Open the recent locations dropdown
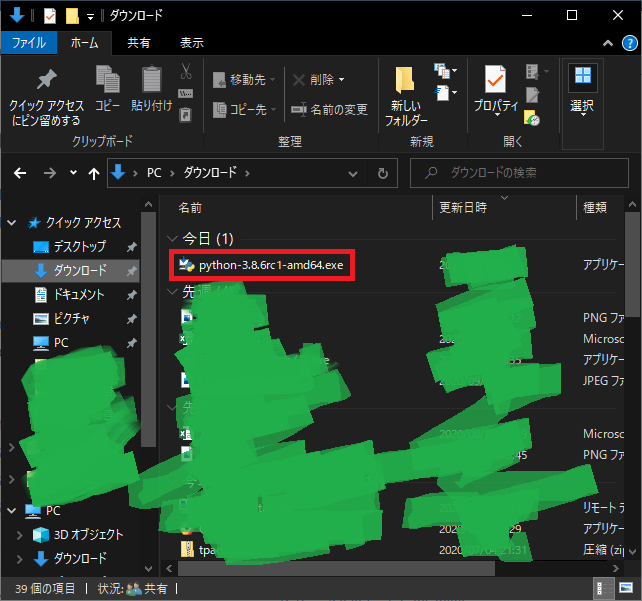This screenshot has width=642, height=601. point(73,173)
